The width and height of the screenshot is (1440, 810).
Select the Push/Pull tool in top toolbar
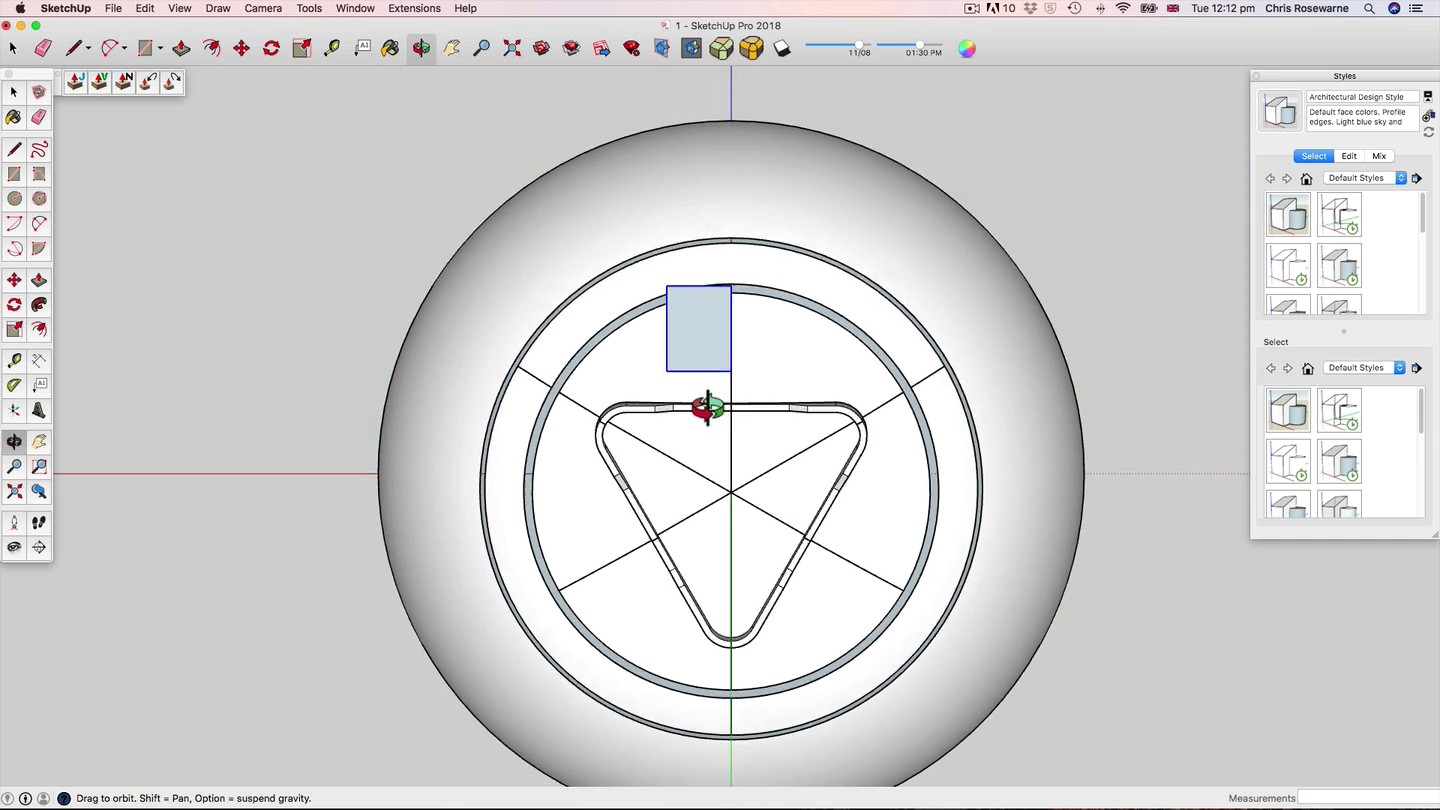pyautogui.click(x=181, y=48)
